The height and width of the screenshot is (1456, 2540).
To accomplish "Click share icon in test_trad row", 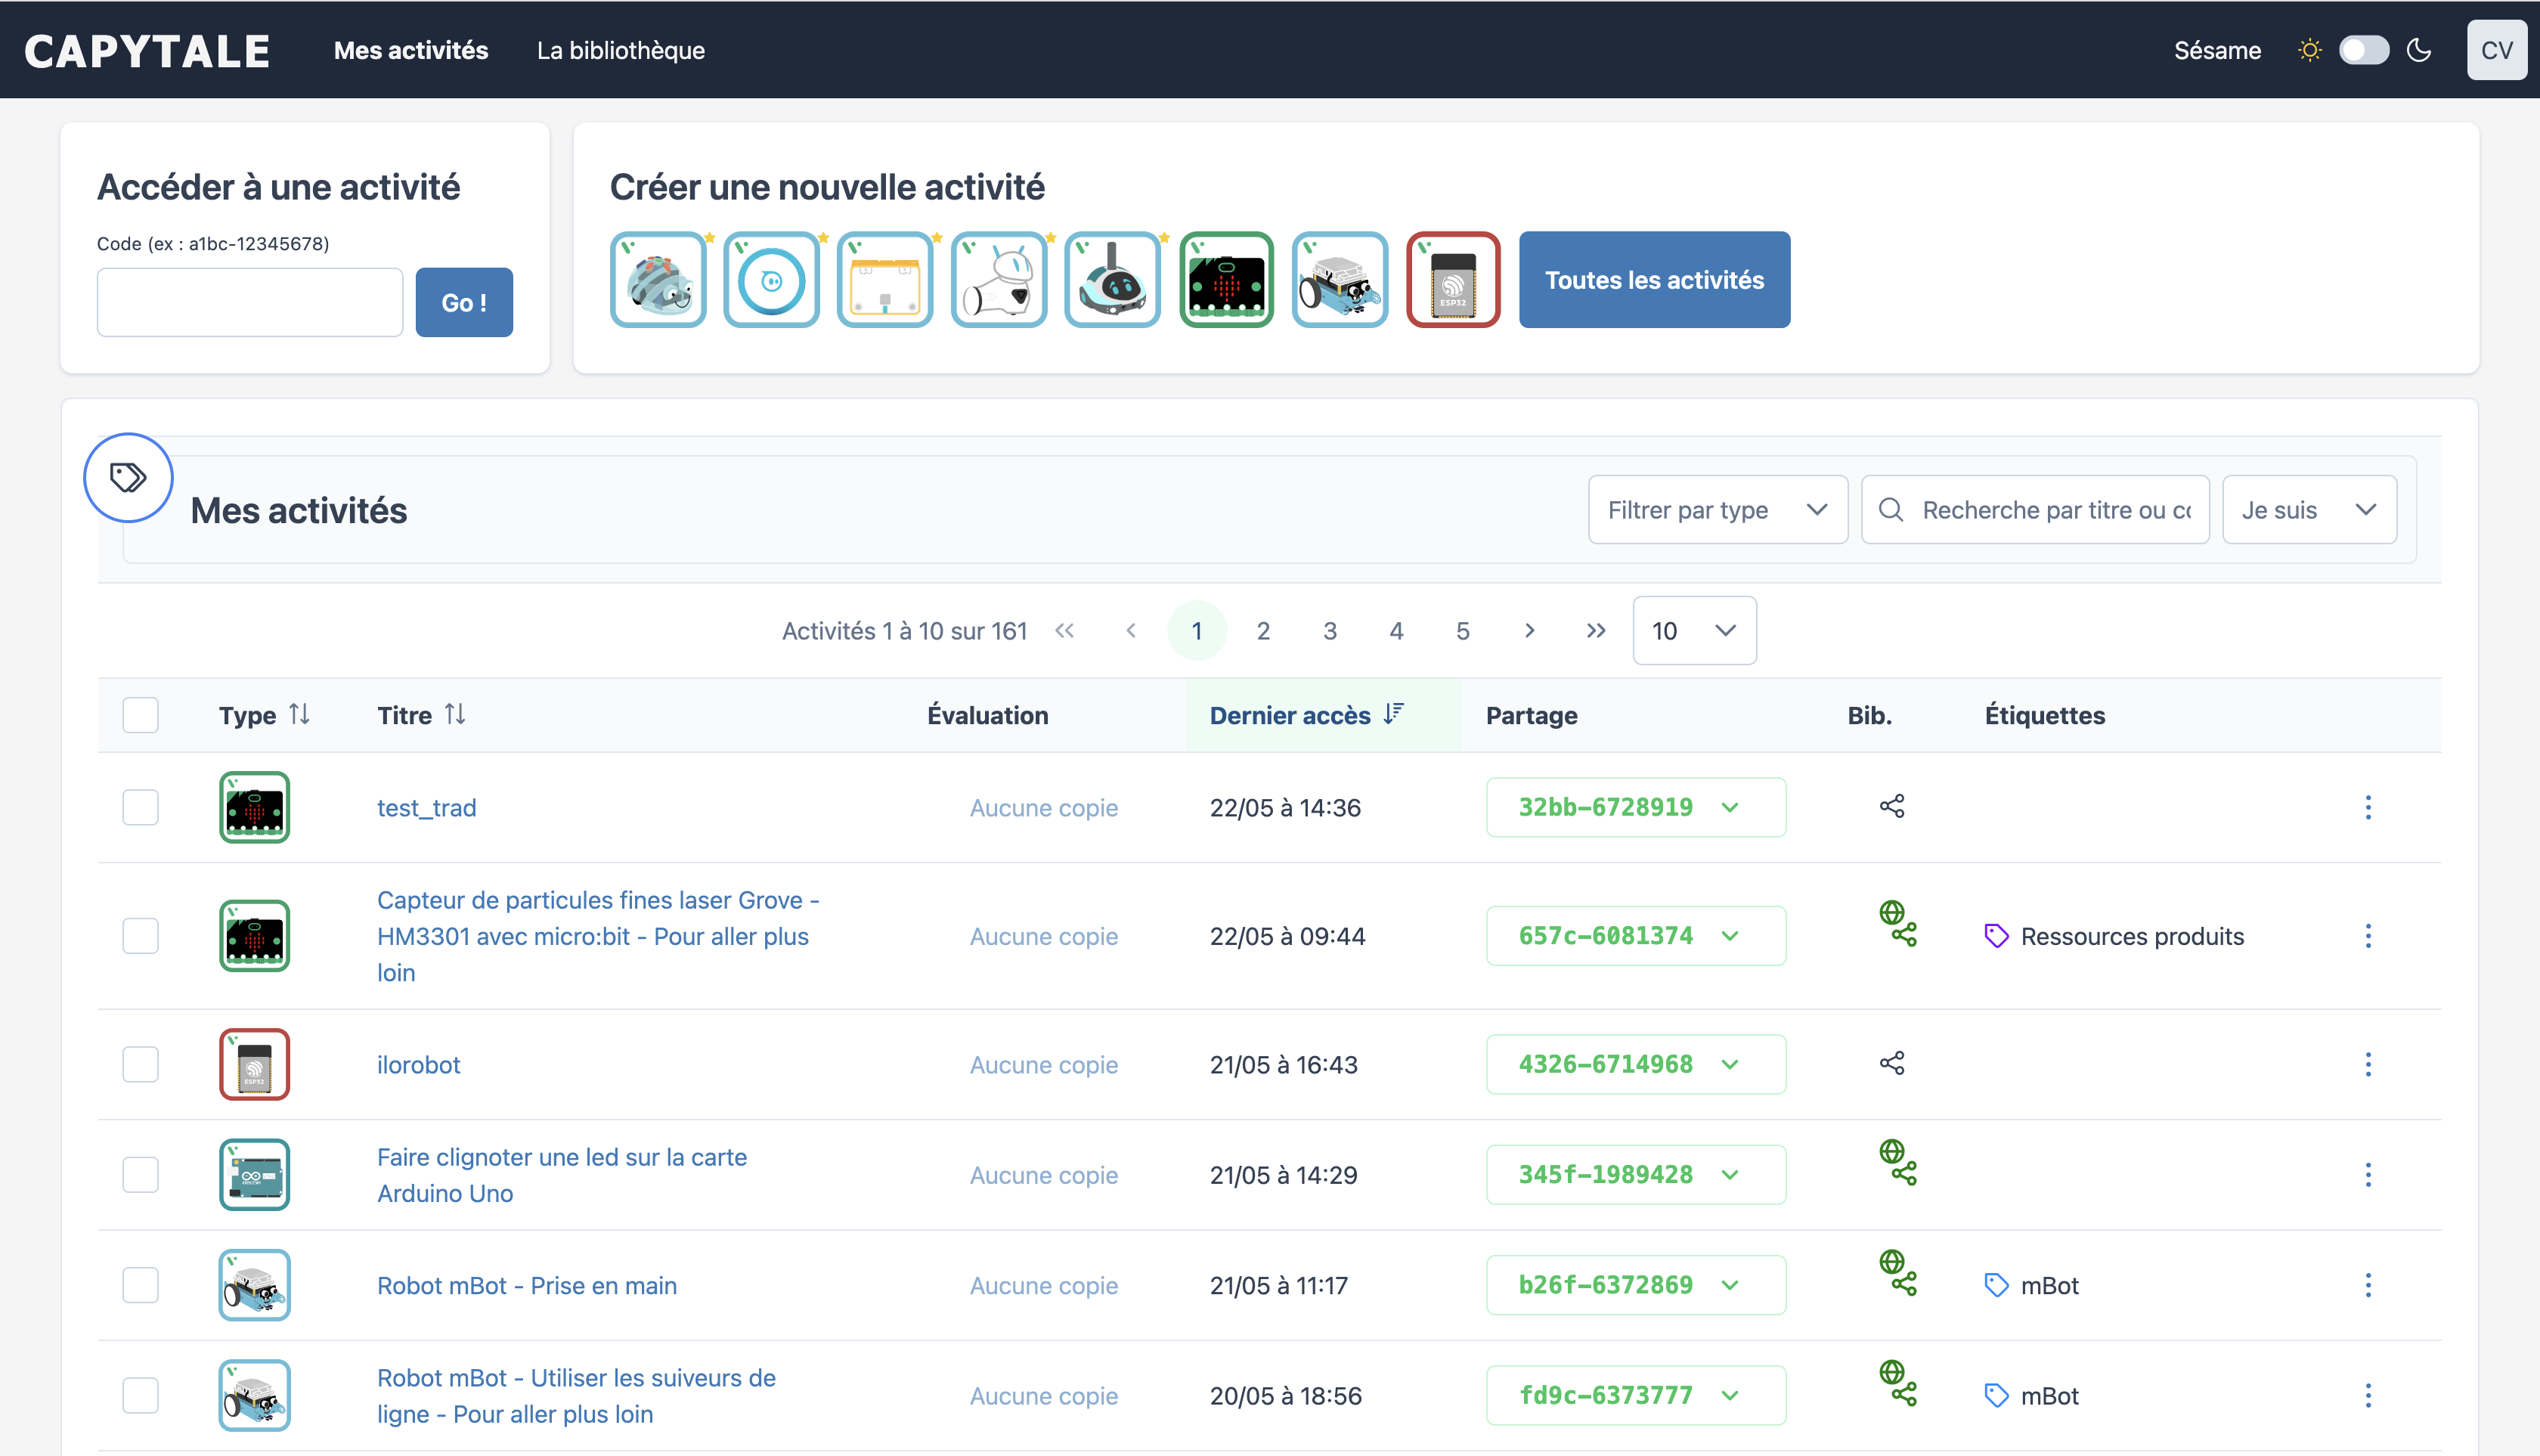I will click(x=1891, y=806).
